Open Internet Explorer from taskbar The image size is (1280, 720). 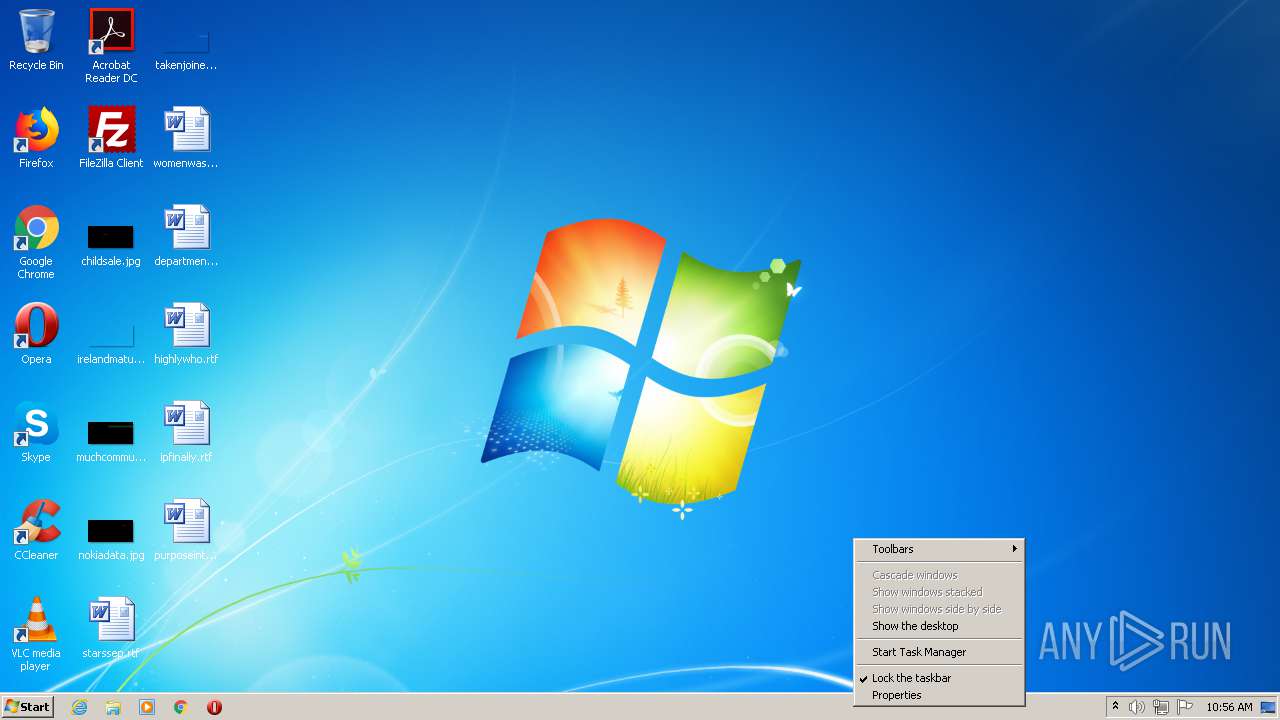pos(79,707)
